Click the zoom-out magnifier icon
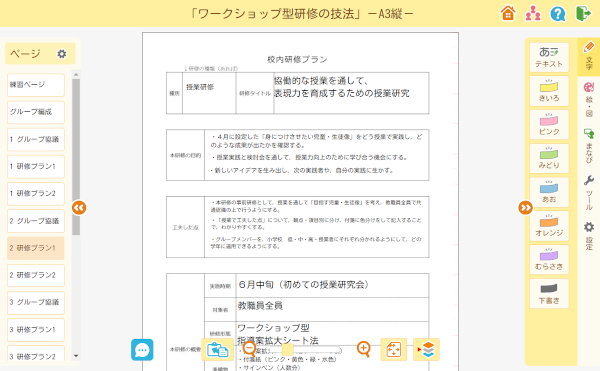 pos(249,349)
